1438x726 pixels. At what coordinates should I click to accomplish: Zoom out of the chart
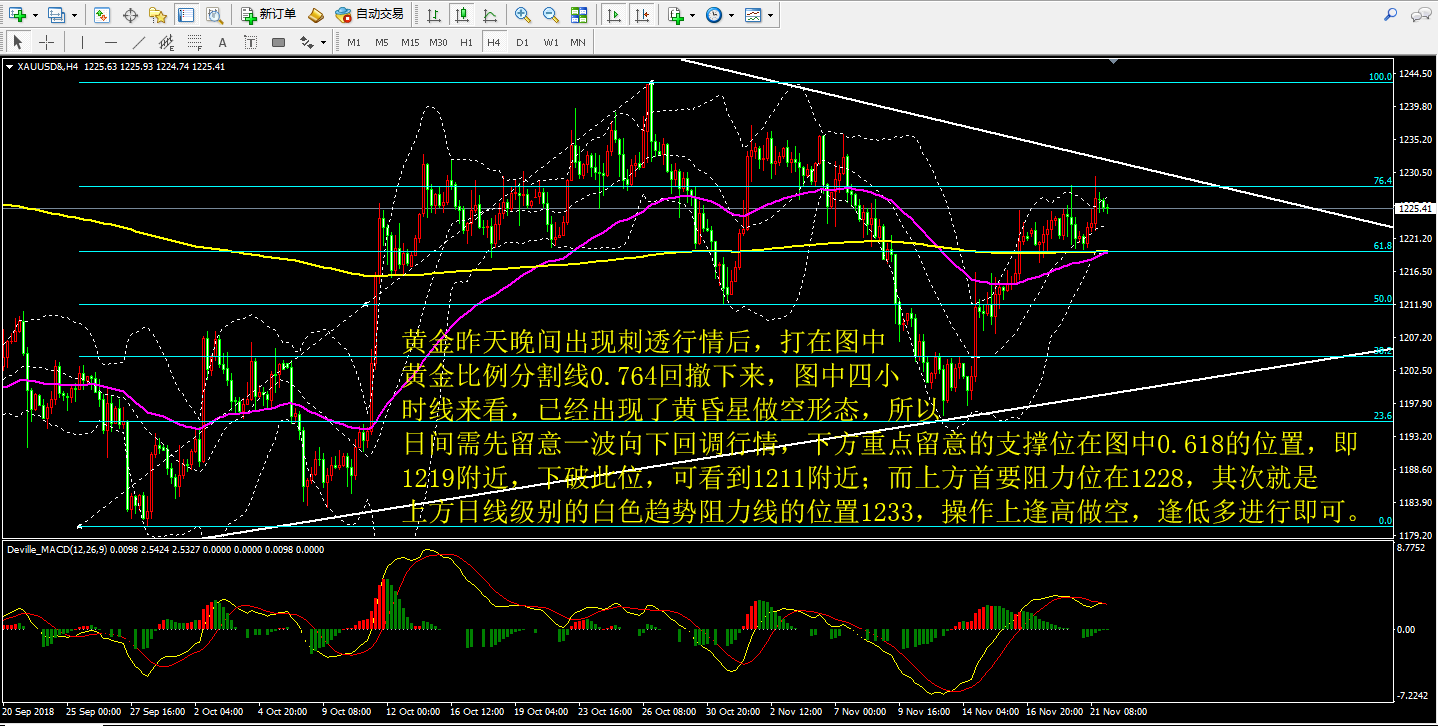pyautogui.click(x=551, y=15)
